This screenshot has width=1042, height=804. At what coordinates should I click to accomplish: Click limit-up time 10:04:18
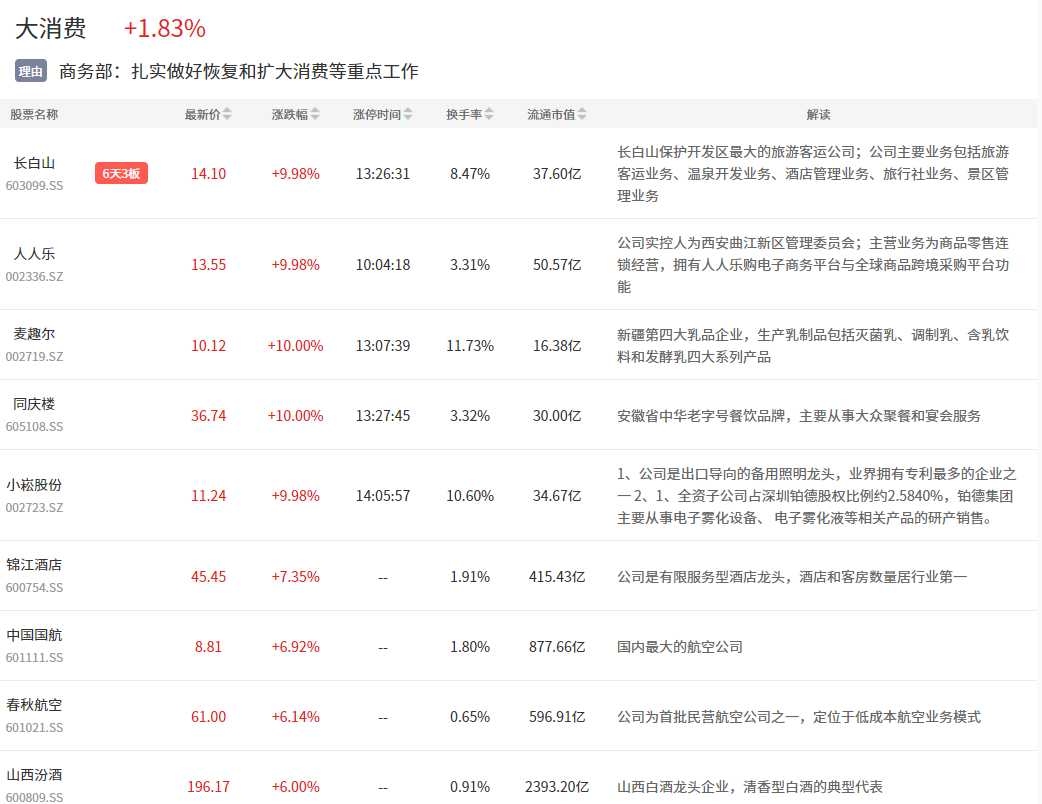coord(383,265)
